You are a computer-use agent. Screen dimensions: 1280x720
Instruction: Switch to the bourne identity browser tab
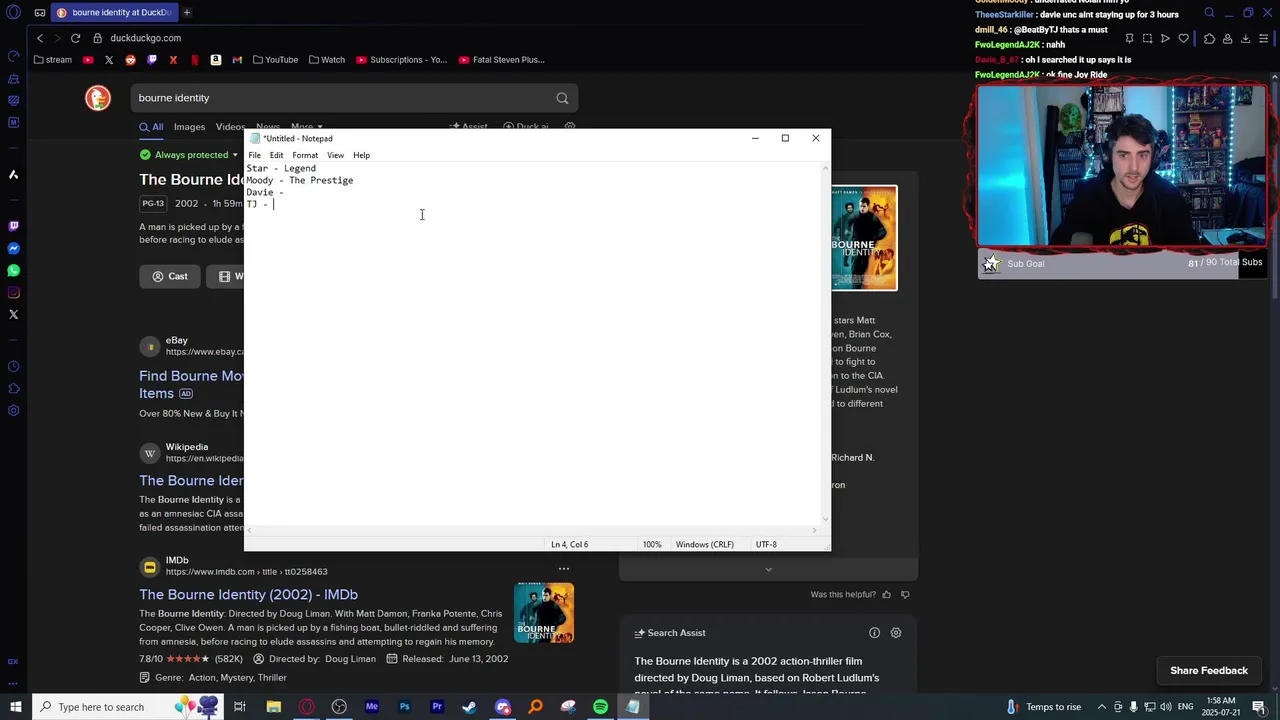coord(113,13)
